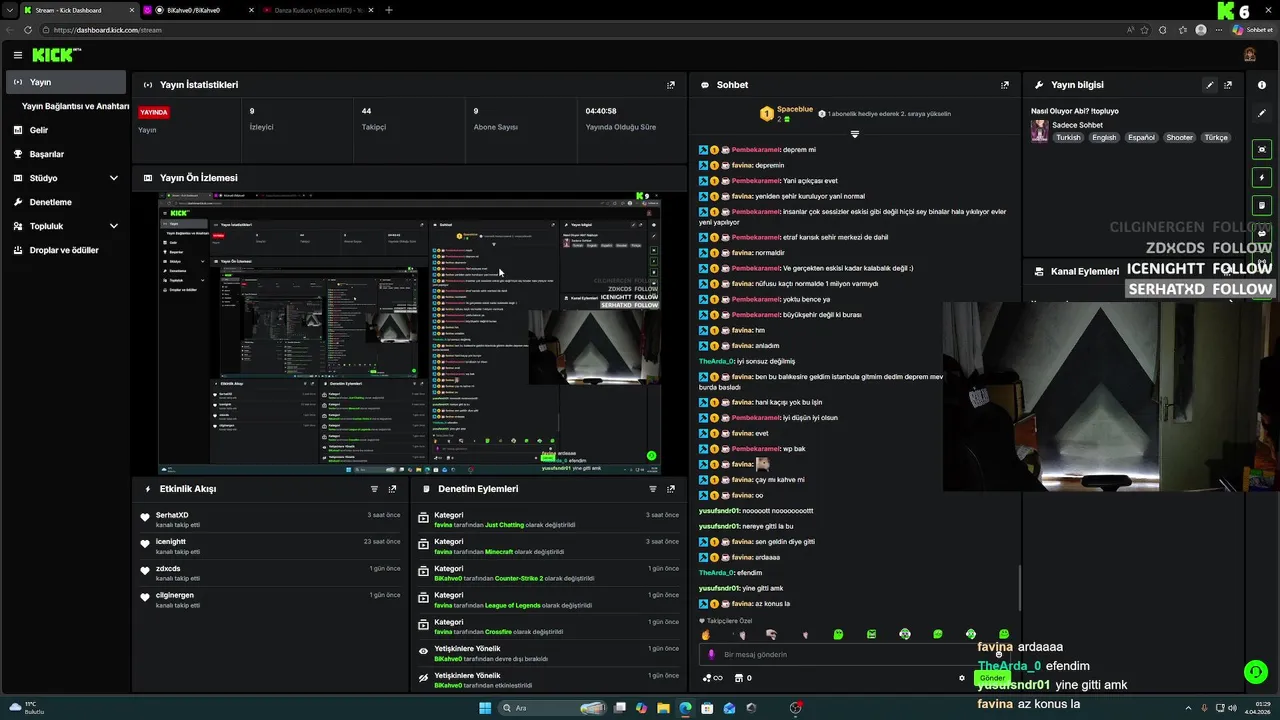Click the Just Chatting category link

click(504, 525)
